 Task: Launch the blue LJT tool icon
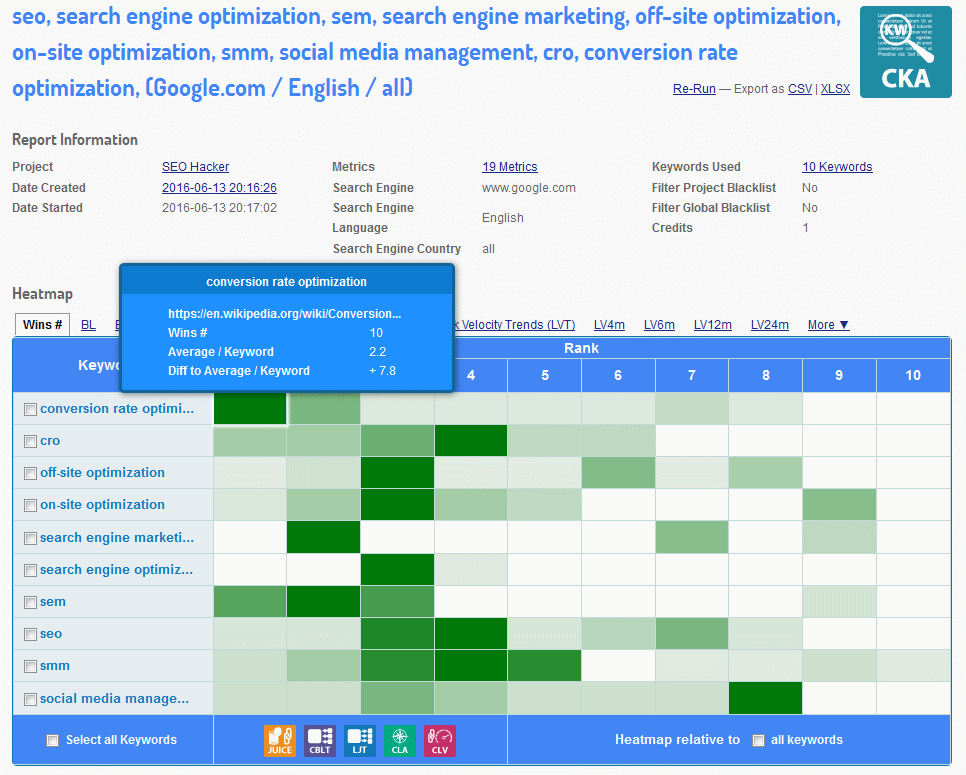pos(360,740)
